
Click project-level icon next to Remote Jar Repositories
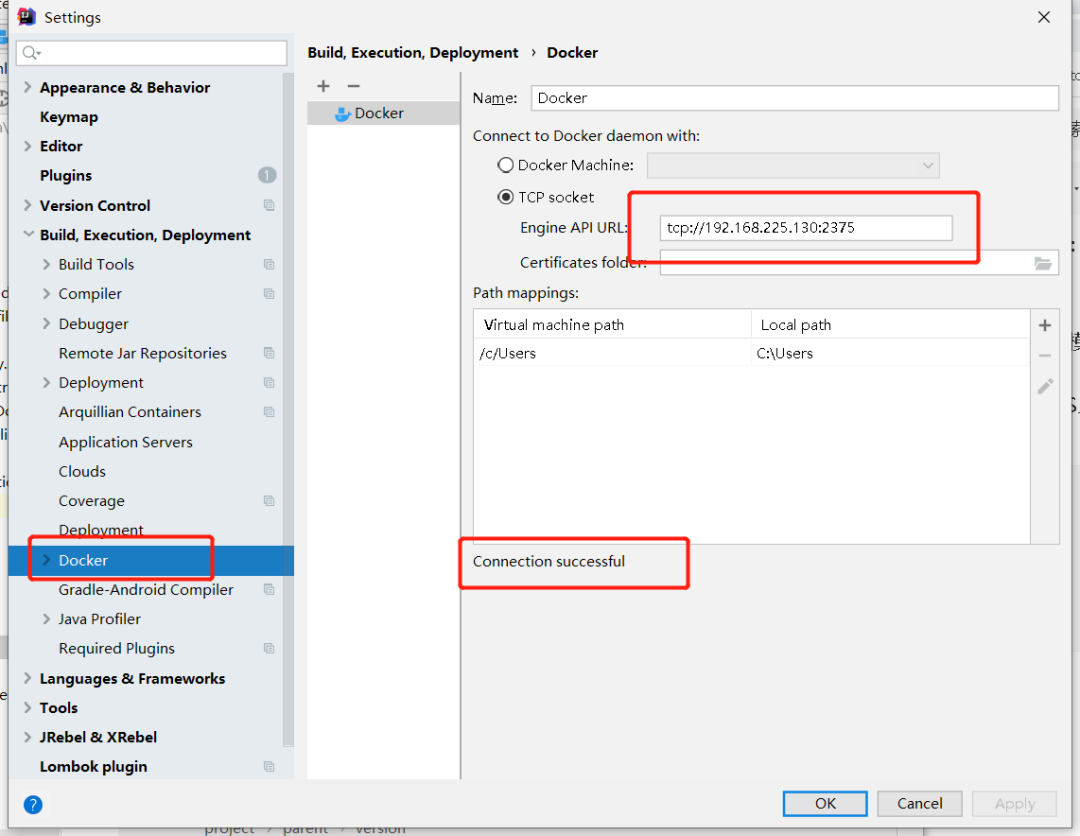click(269, 353)
